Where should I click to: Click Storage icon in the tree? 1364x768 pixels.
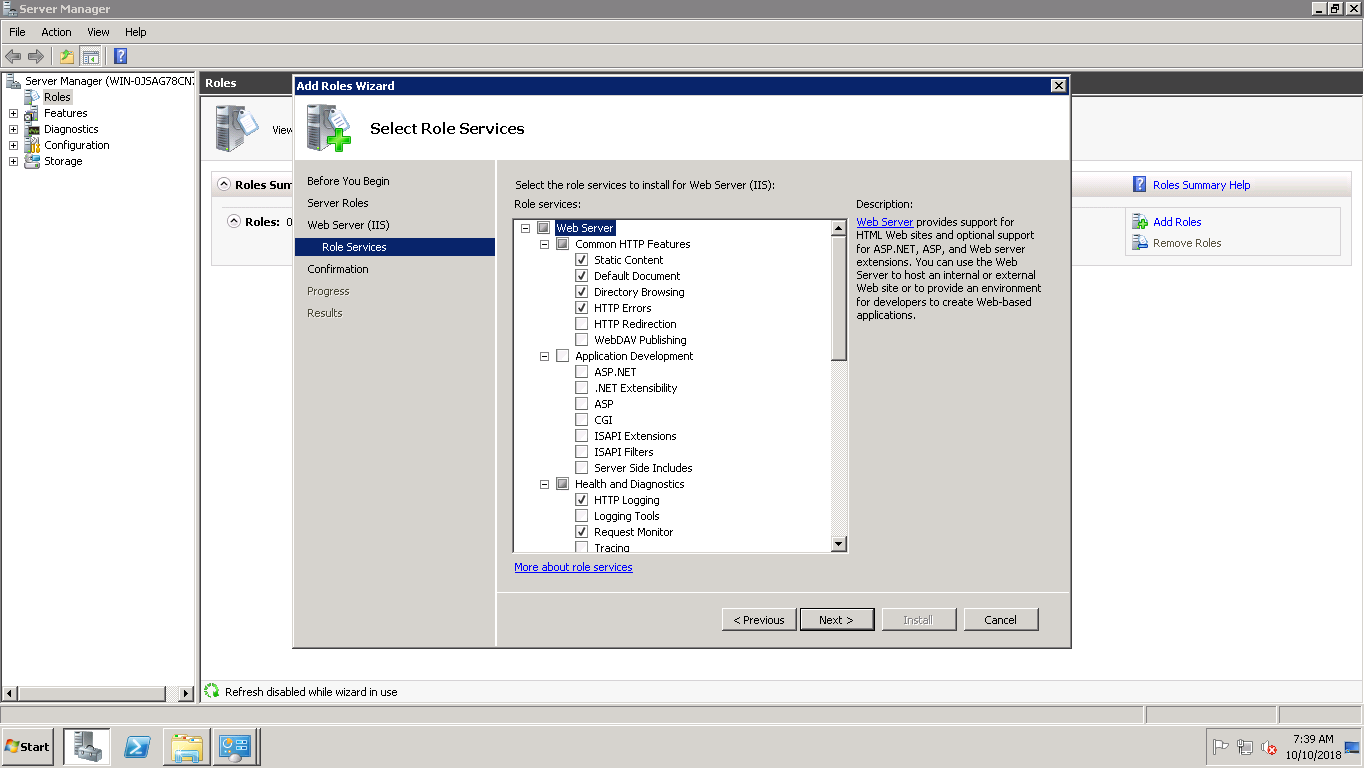click(32, 161)
